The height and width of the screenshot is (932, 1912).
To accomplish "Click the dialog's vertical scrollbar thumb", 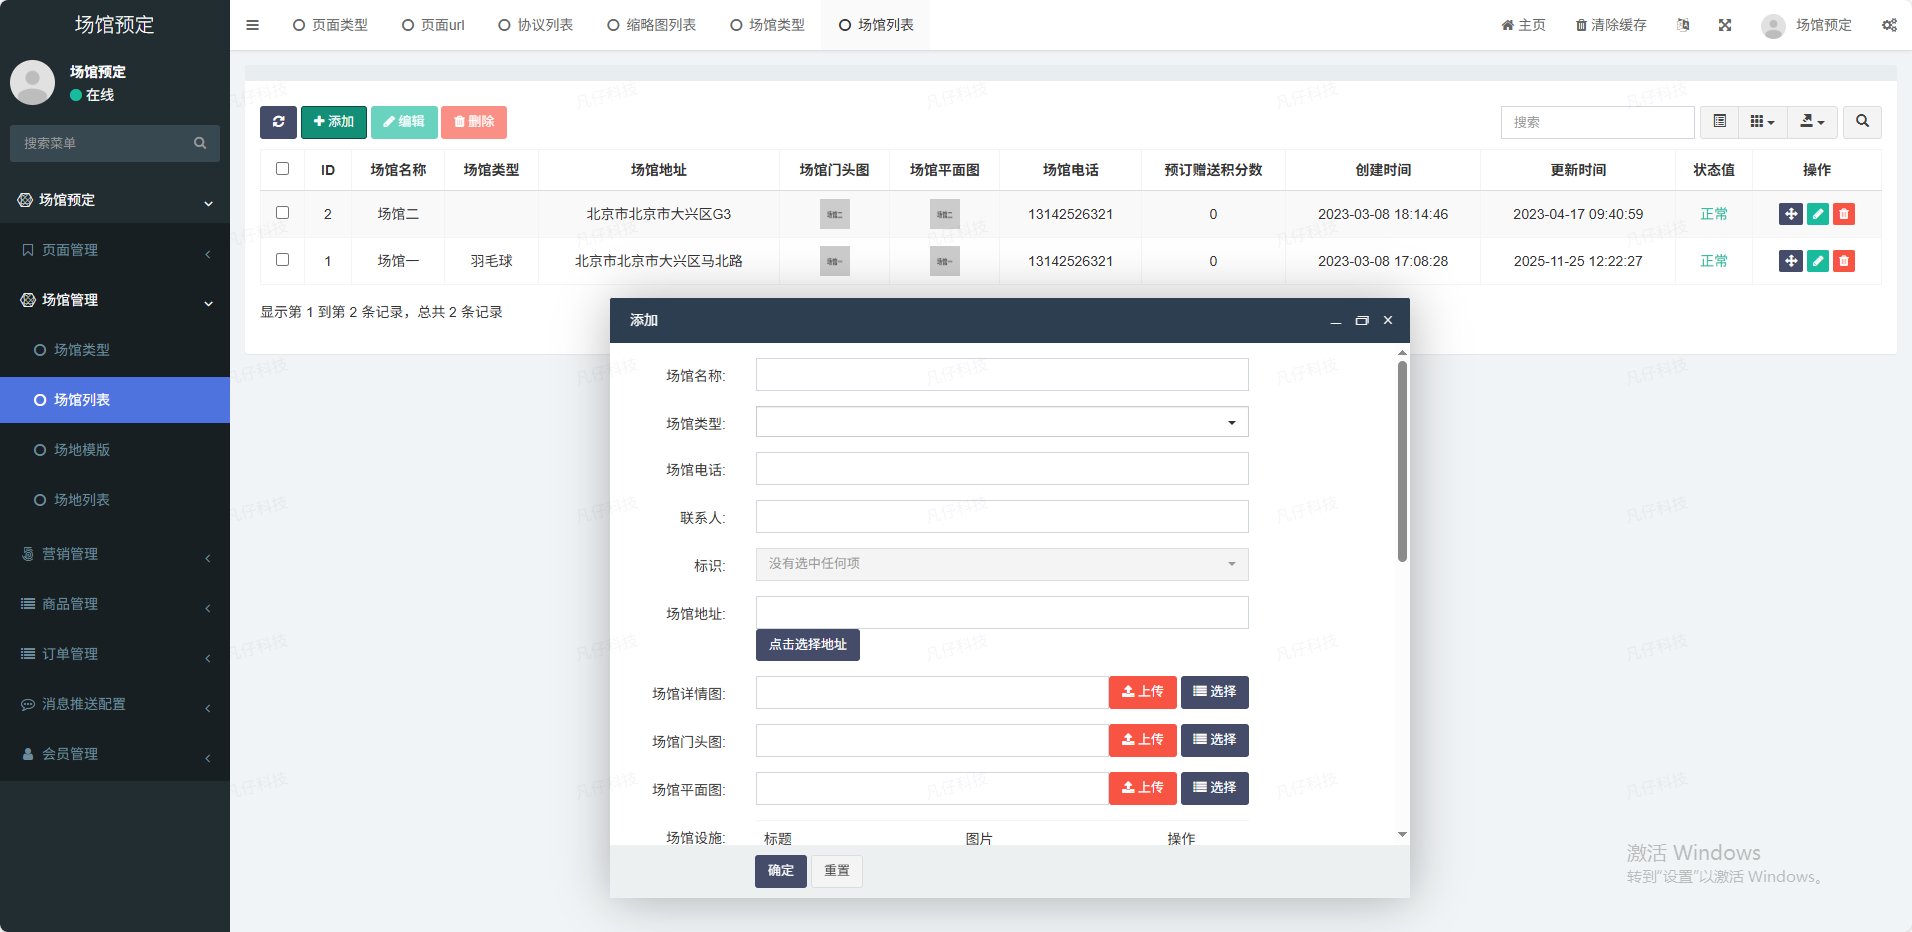I will 1402,460.
